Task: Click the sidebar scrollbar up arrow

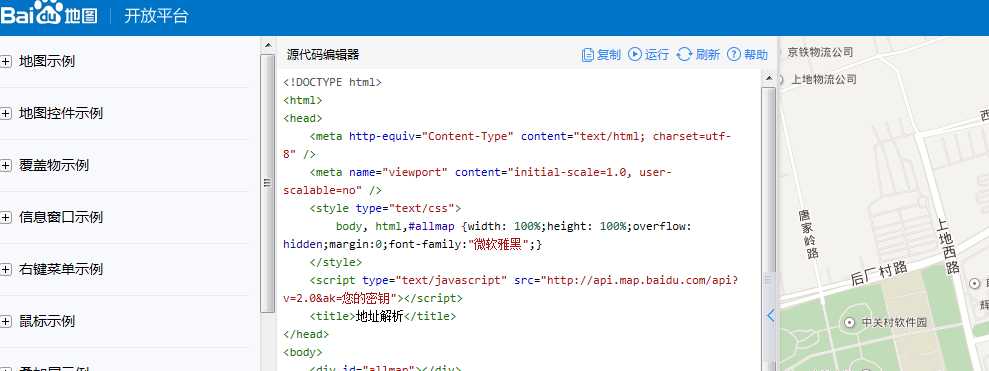Action: (267, 45)
